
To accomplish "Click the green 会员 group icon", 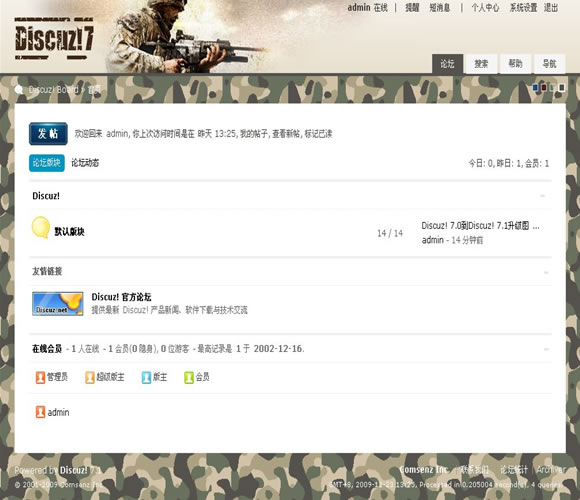I will [189, 378].
